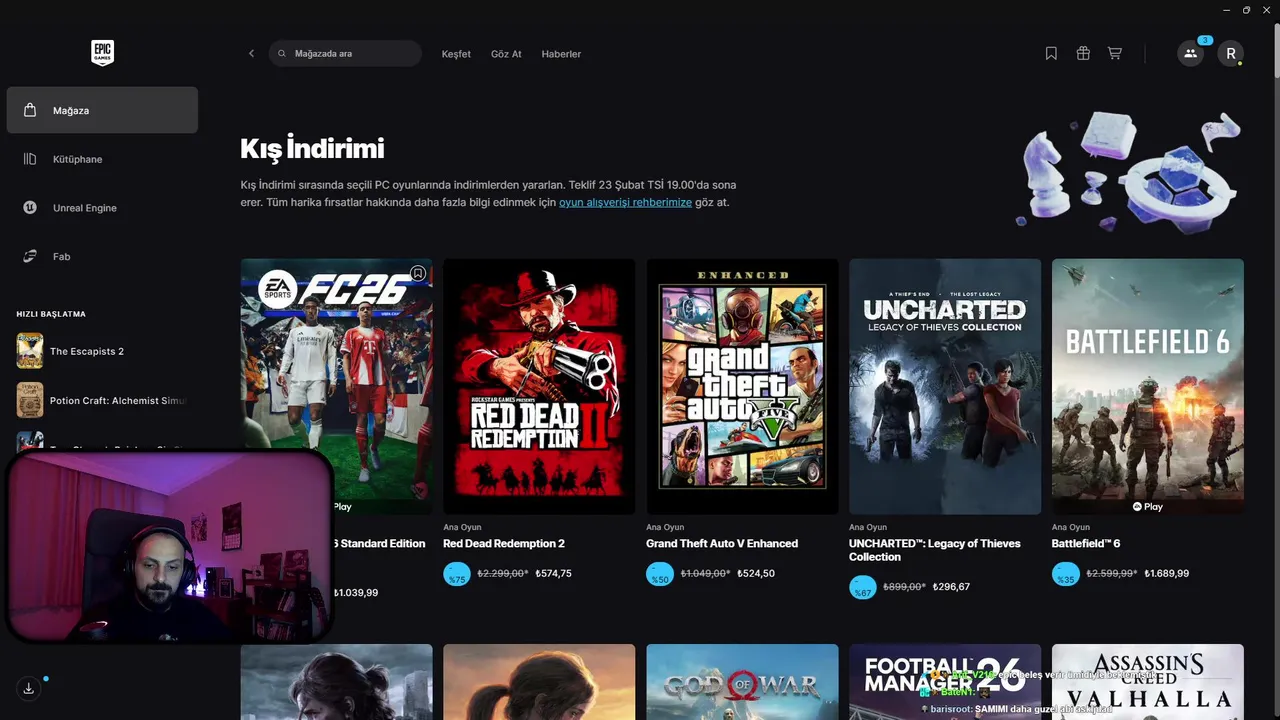Open the friends list icon

click(x=1190, y=54)
